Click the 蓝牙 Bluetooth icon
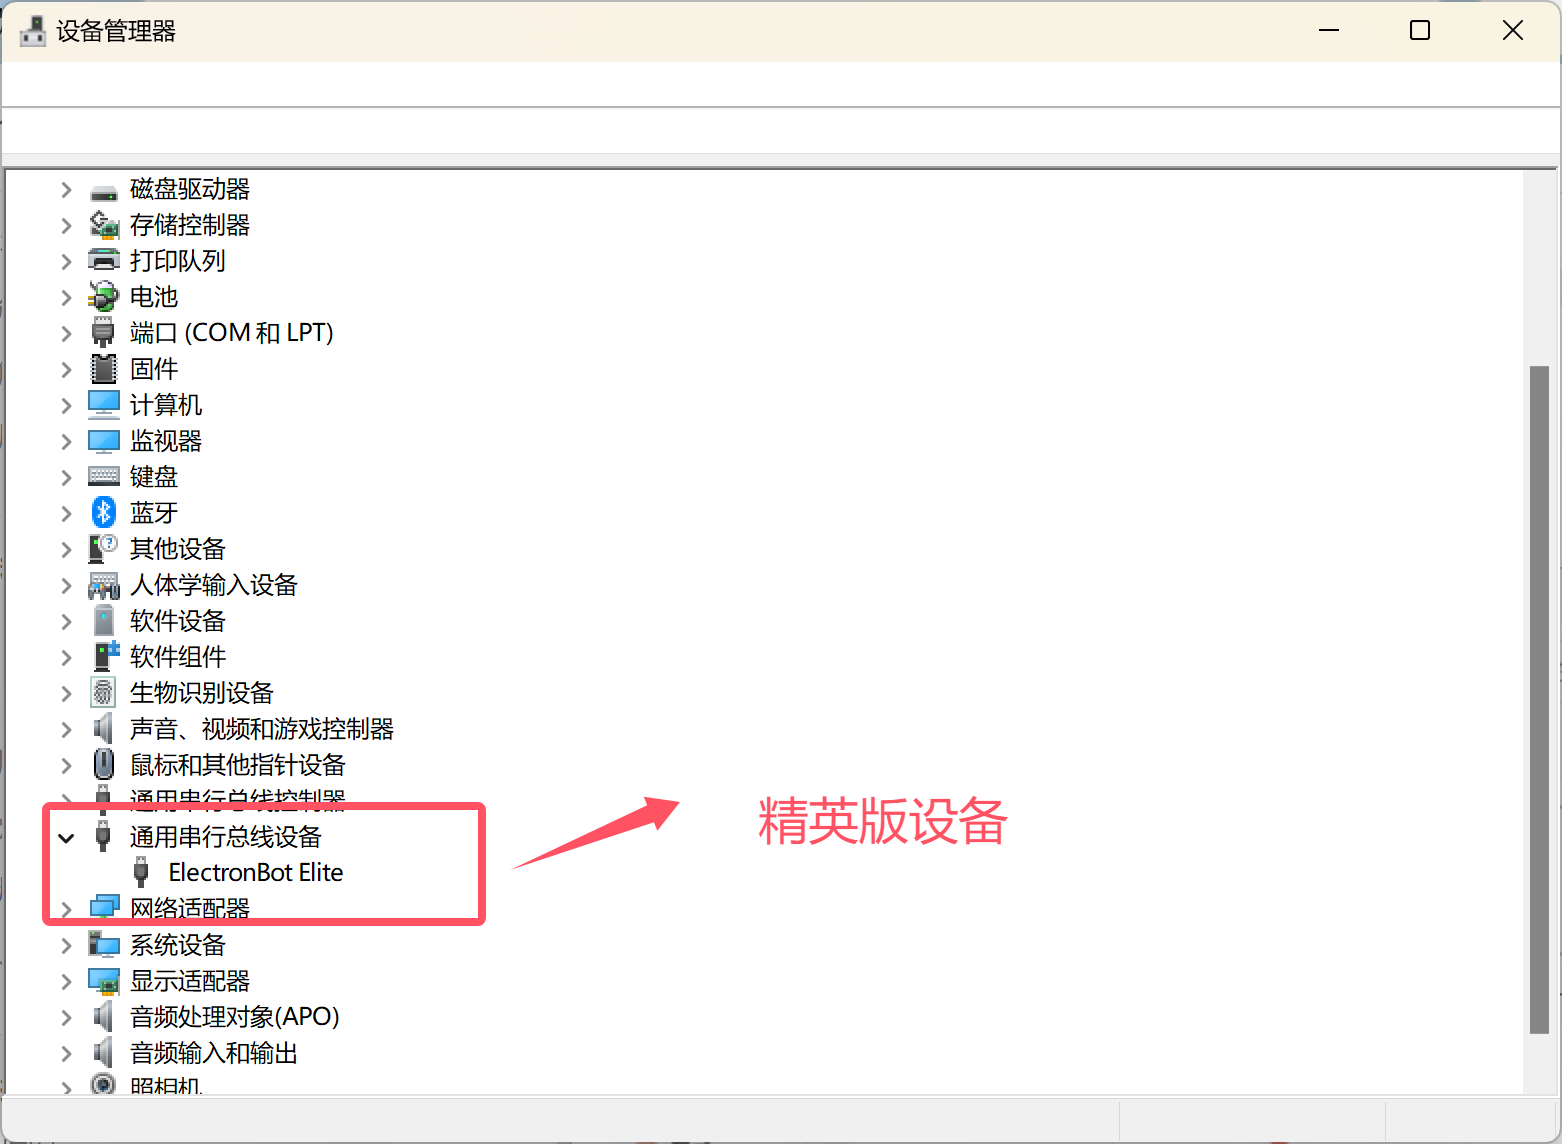This screenshot has width=1562, height=1144. tap(104, 514)
